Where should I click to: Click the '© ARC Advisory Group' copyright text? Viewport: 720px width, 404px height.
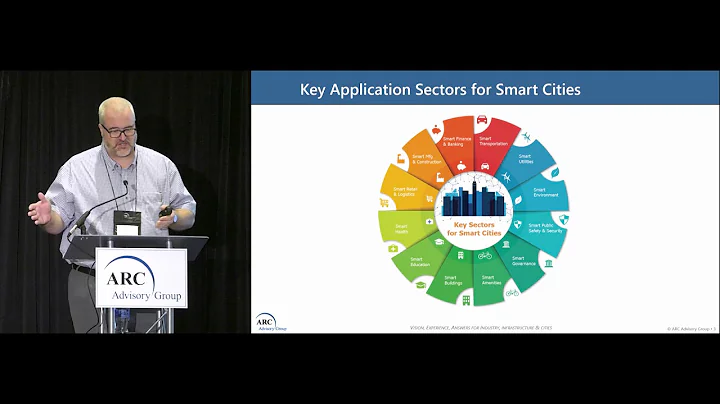(x=691, y=329)
